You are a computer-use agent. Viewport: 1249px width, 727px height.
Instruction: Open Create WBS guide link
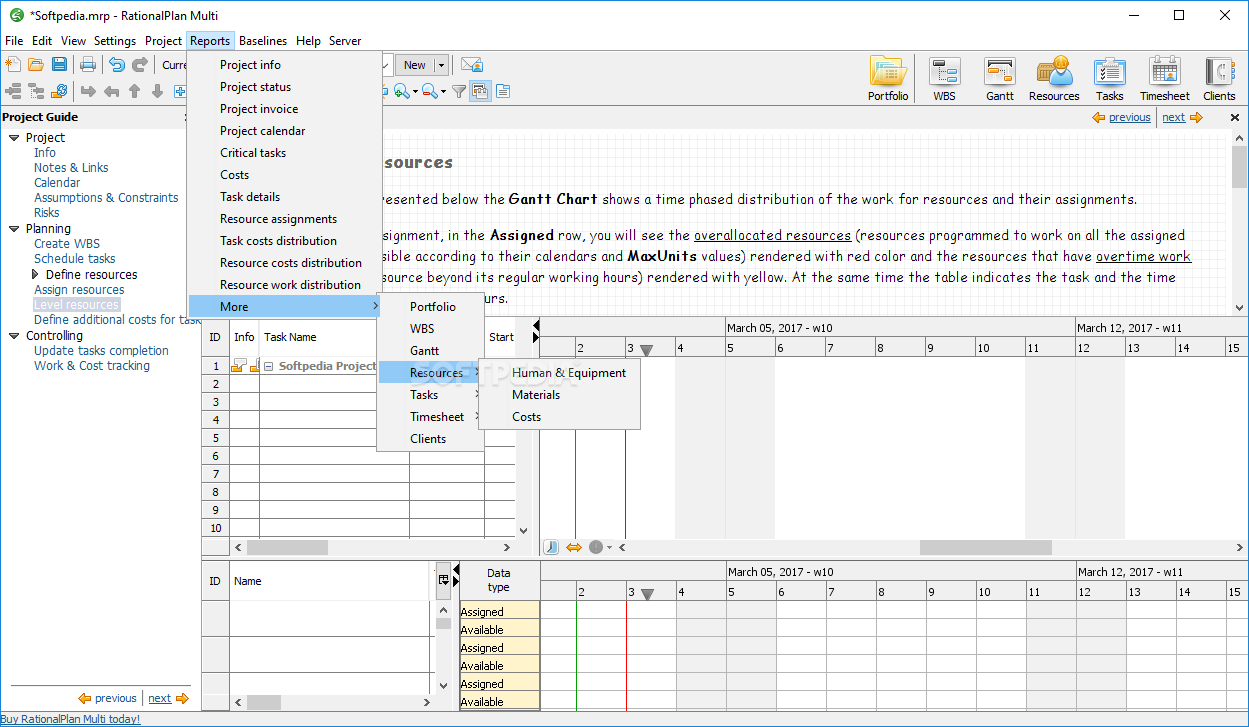coord(67,243)
